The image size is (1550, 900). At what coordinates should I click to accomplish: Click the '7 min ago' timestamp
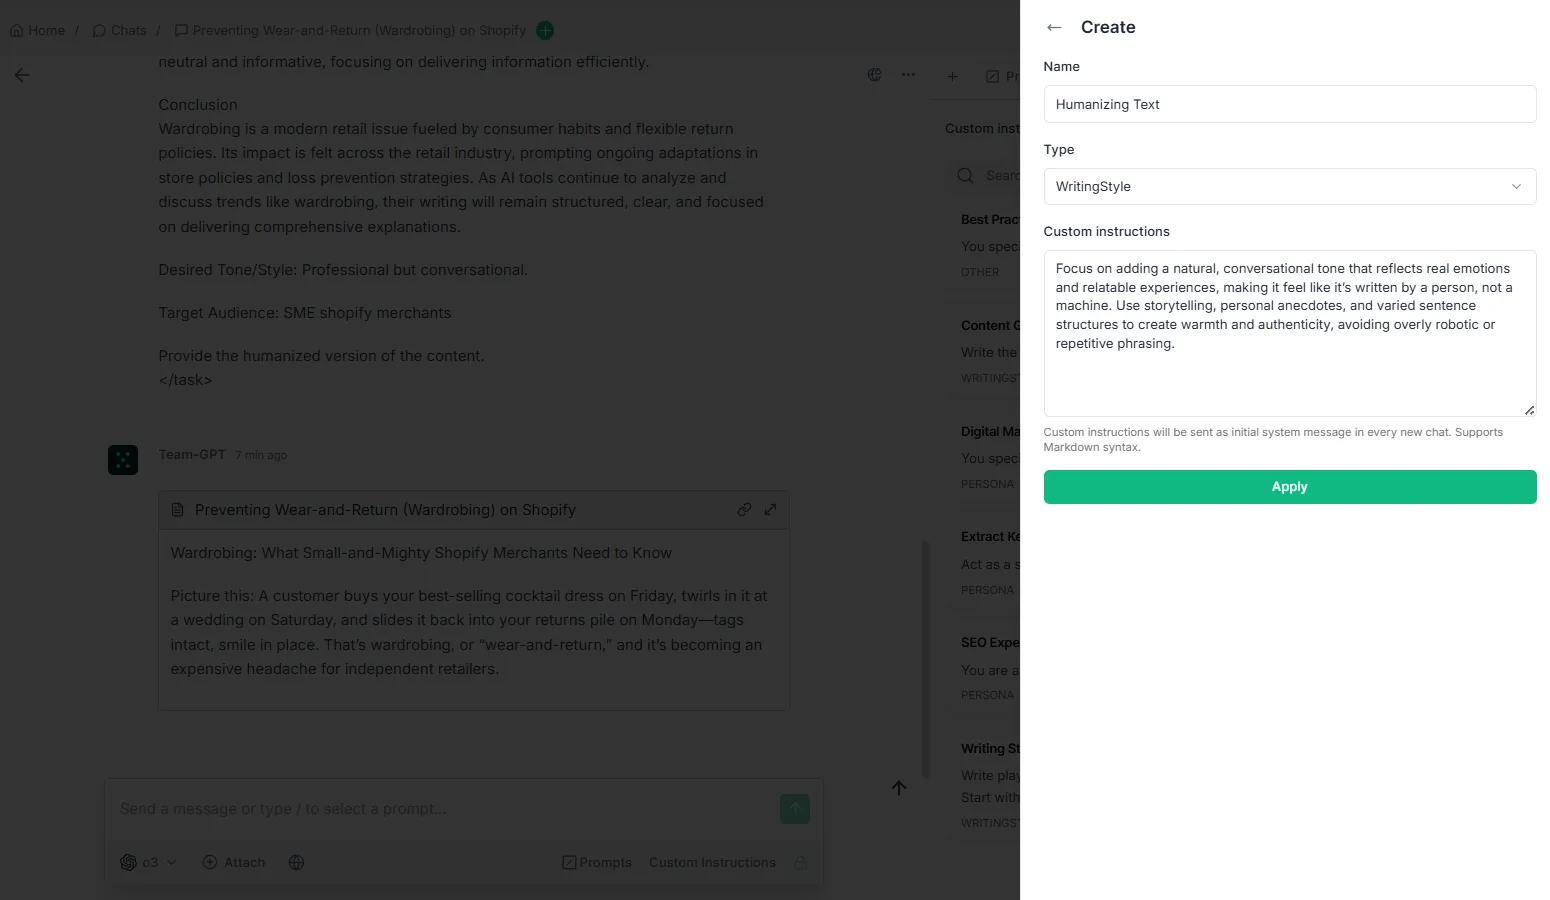tap(261, 455)
